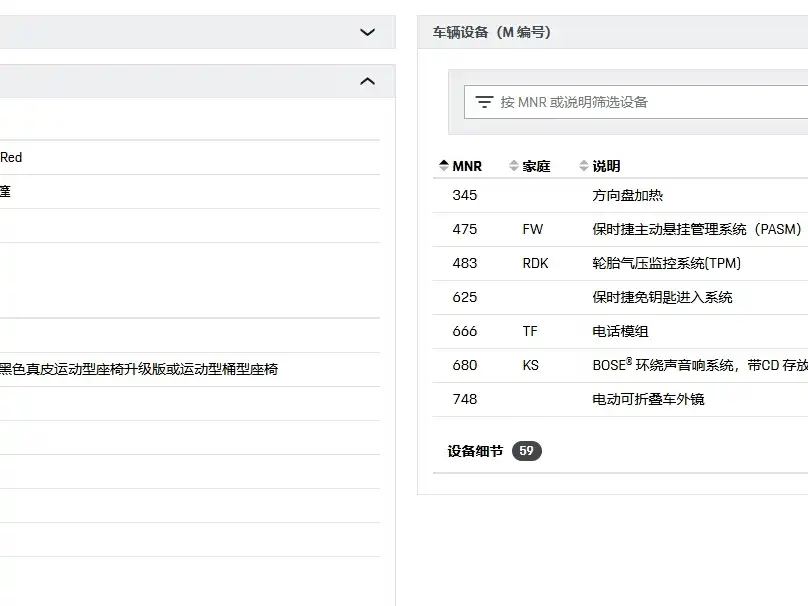Select 轮胎气压监控系统(TPM) description
This screenshot has height=606, width=808.
pyautogui.click(x=667, y=263)
